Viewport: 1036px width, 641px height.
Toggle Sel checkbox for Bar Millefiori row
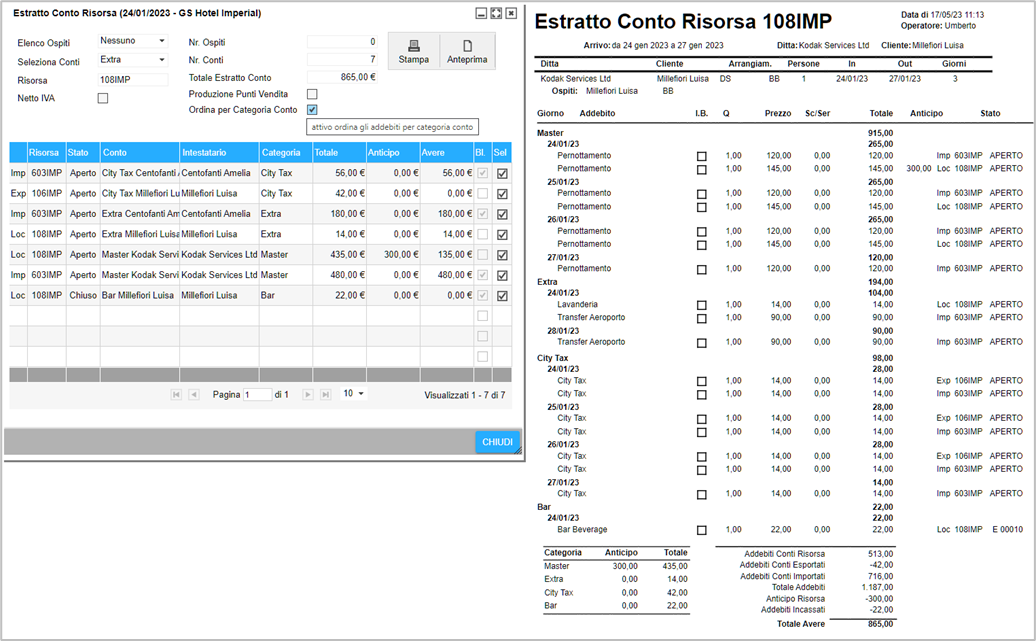(x=502, y=296)
